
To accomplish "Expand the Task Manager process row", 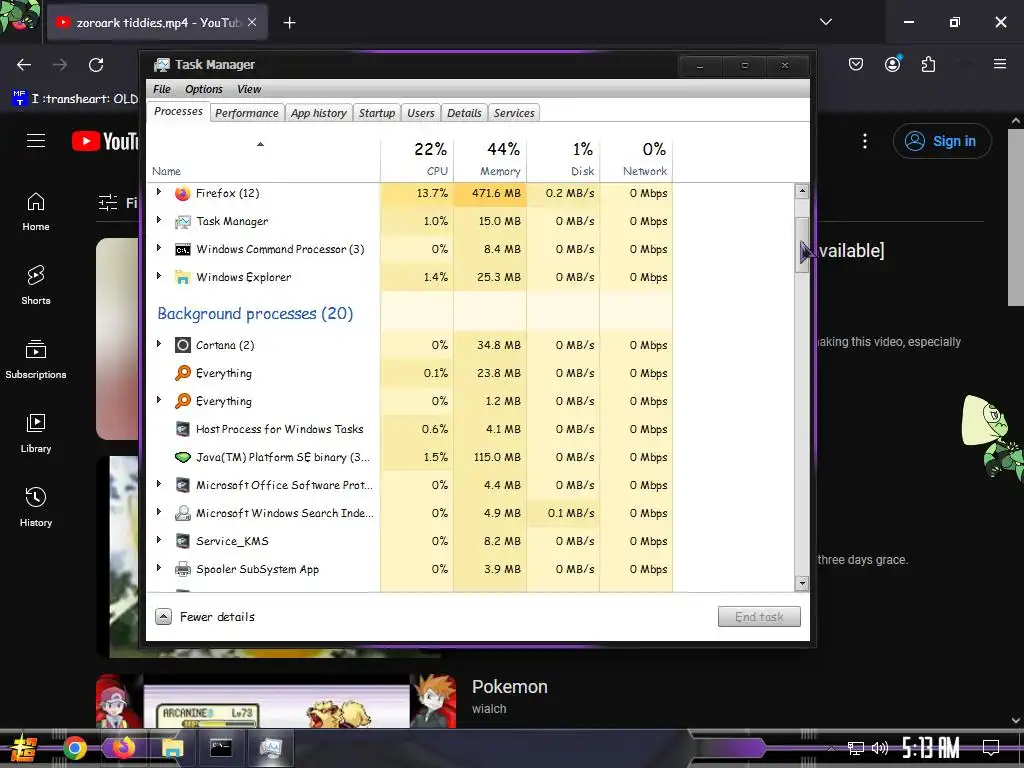I will click(x=159, y=220).
